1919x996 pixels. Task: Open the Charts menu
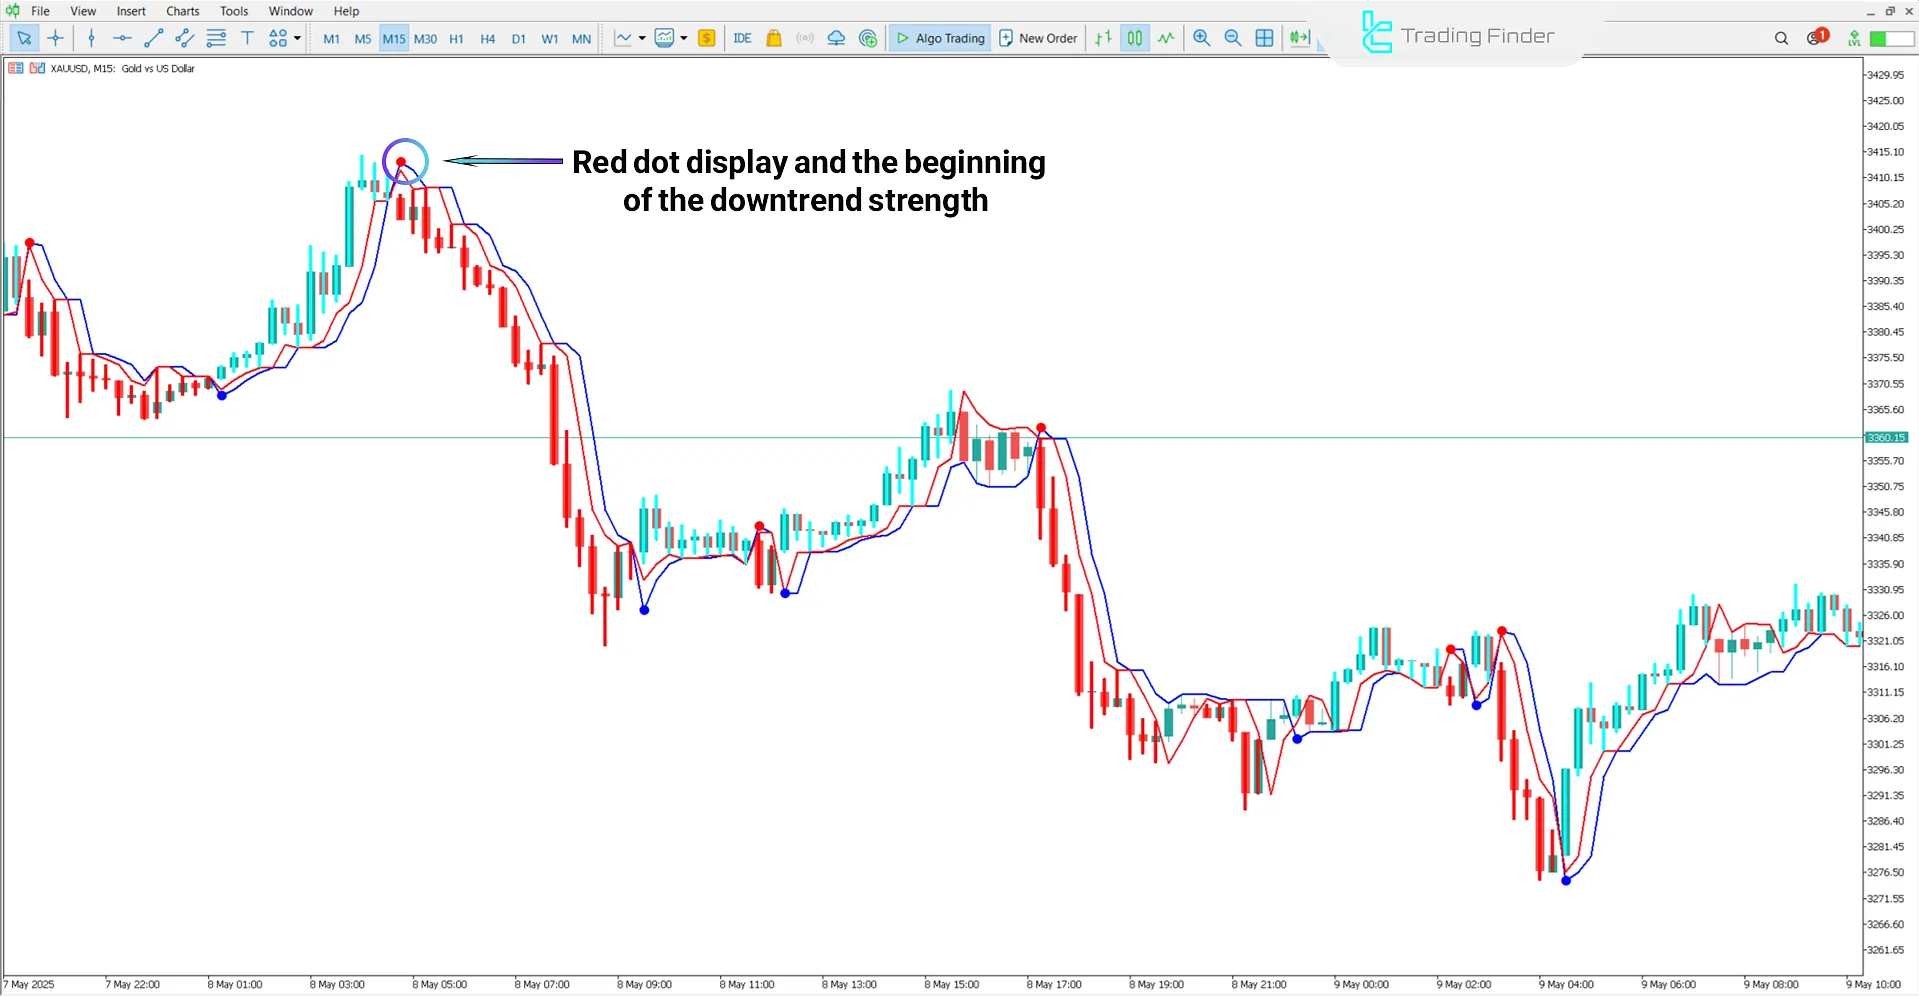pos(182,11)
